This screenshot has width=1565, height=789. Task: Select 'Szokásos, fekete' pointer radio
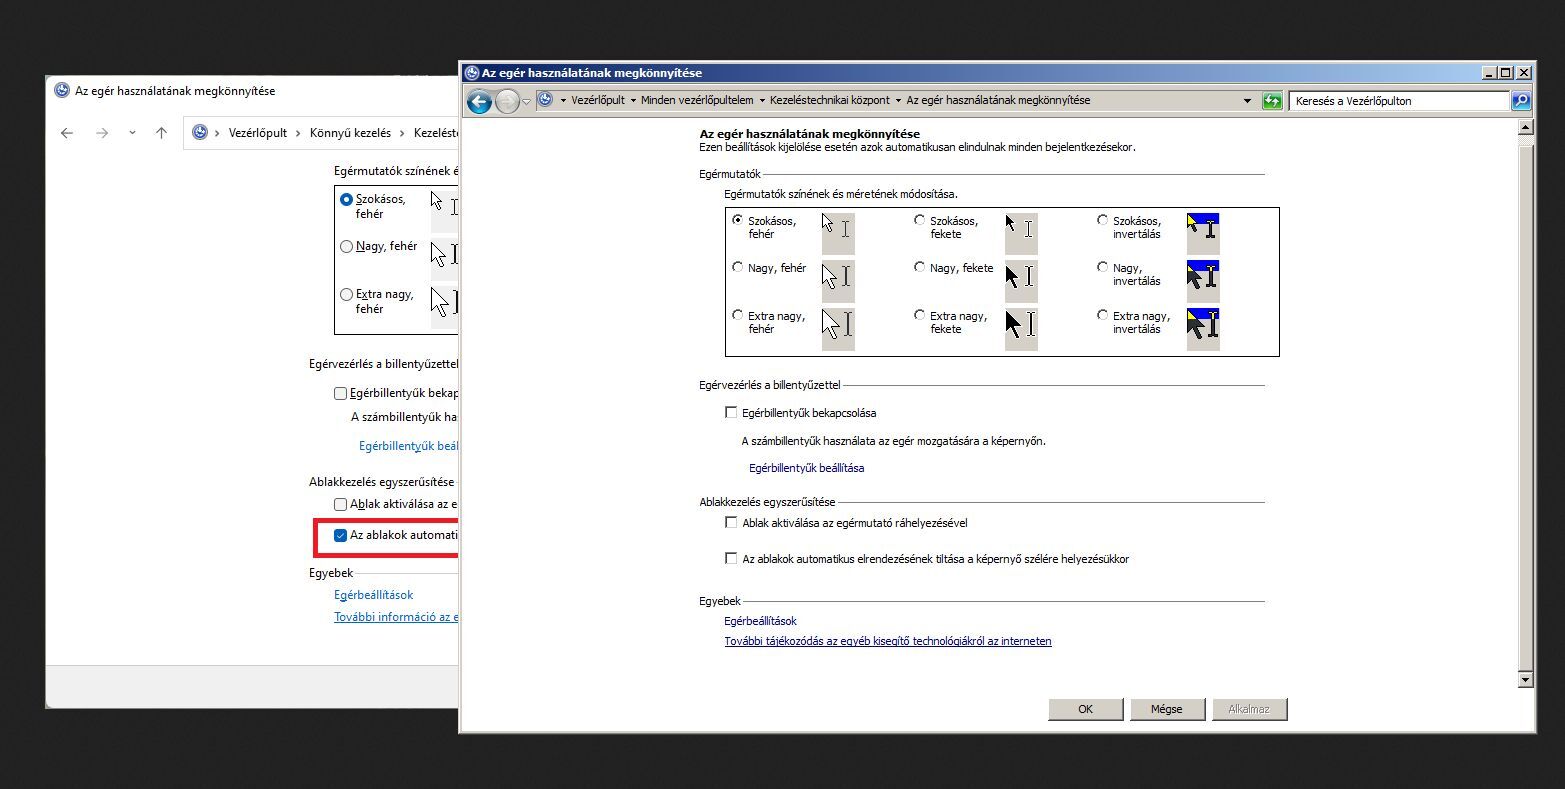pyautogui.click(x=920, y=220)
